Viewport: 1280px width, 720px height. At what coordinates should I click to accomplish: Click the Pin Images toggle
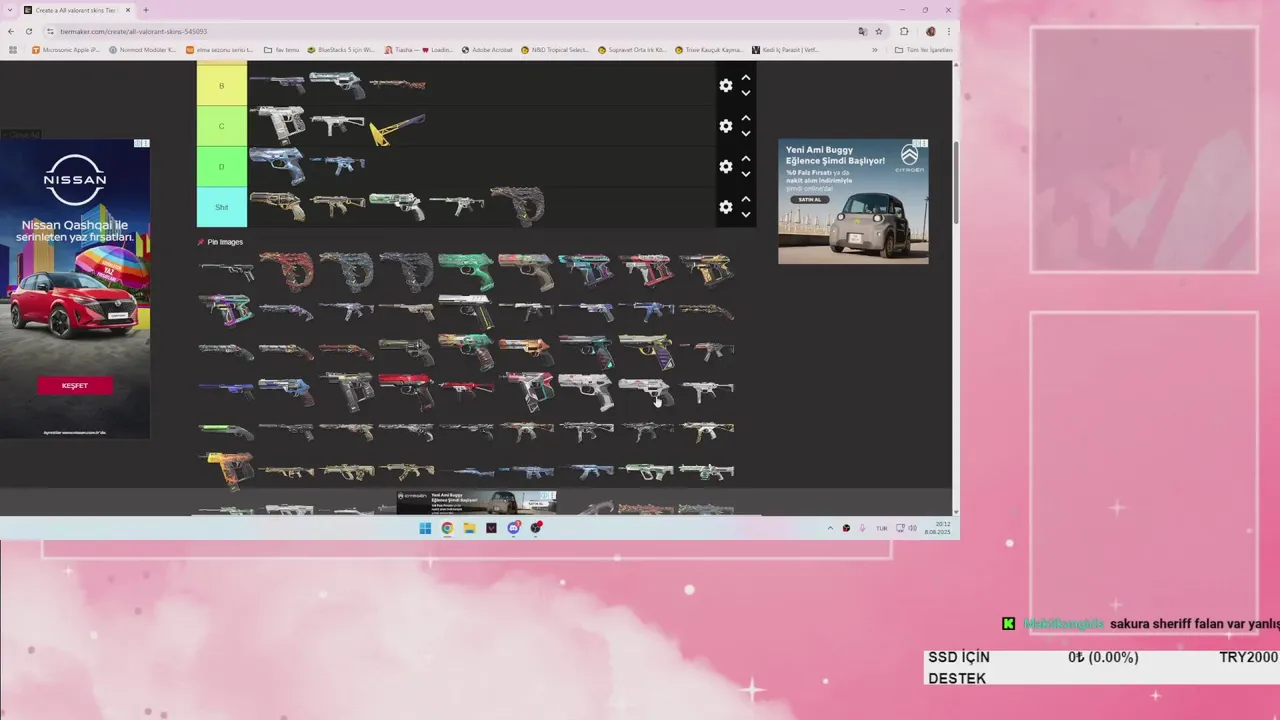point(220,242)
